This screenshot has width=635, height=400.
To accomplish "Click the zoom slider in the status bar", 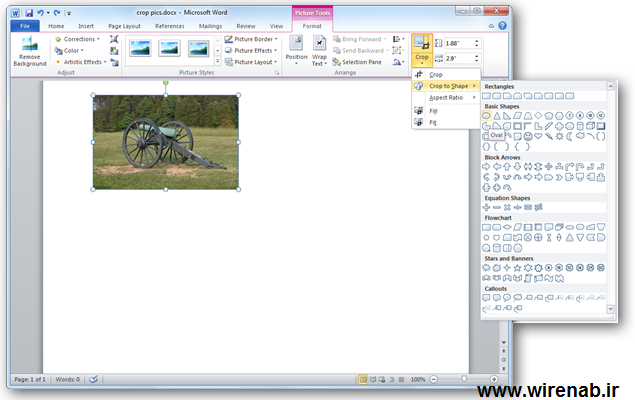I will tap(463, 380).
